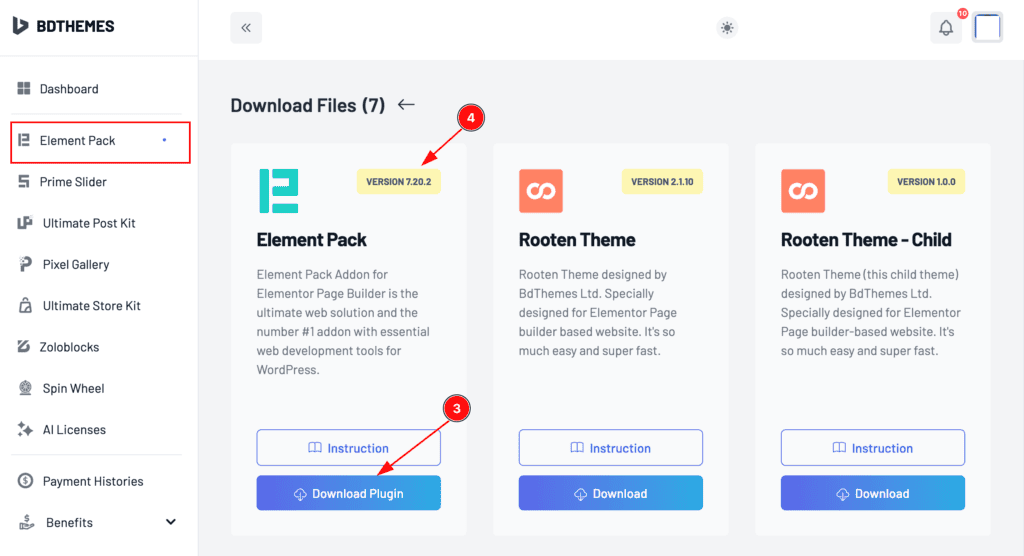The height and width of the screenshot is (556, 1024).
Task: Click the Ultimate Post Kit icon
Action: 25,223
